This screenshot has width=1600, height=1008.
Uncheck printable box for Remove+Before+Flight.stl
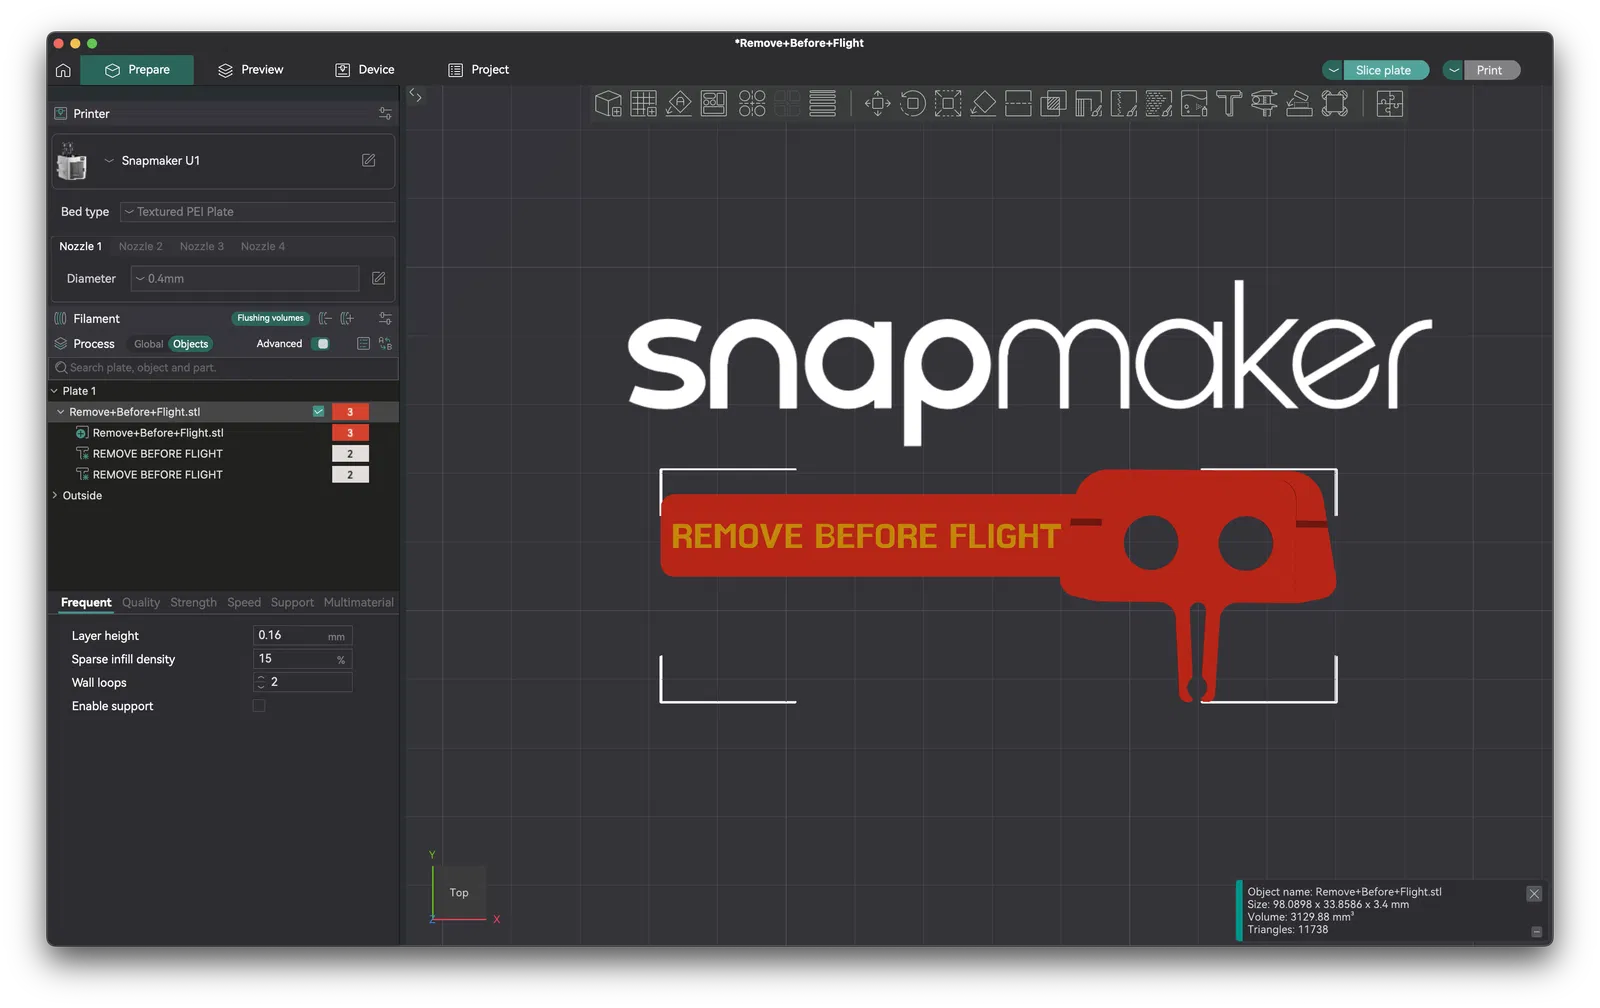point(318,412)
